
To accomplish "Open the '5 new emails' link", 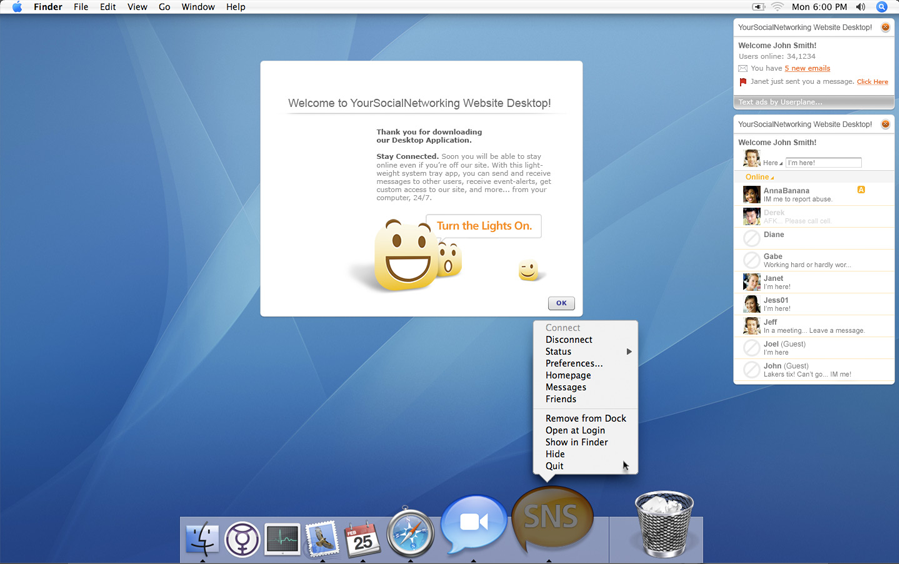I will click(x=807, y=68).
